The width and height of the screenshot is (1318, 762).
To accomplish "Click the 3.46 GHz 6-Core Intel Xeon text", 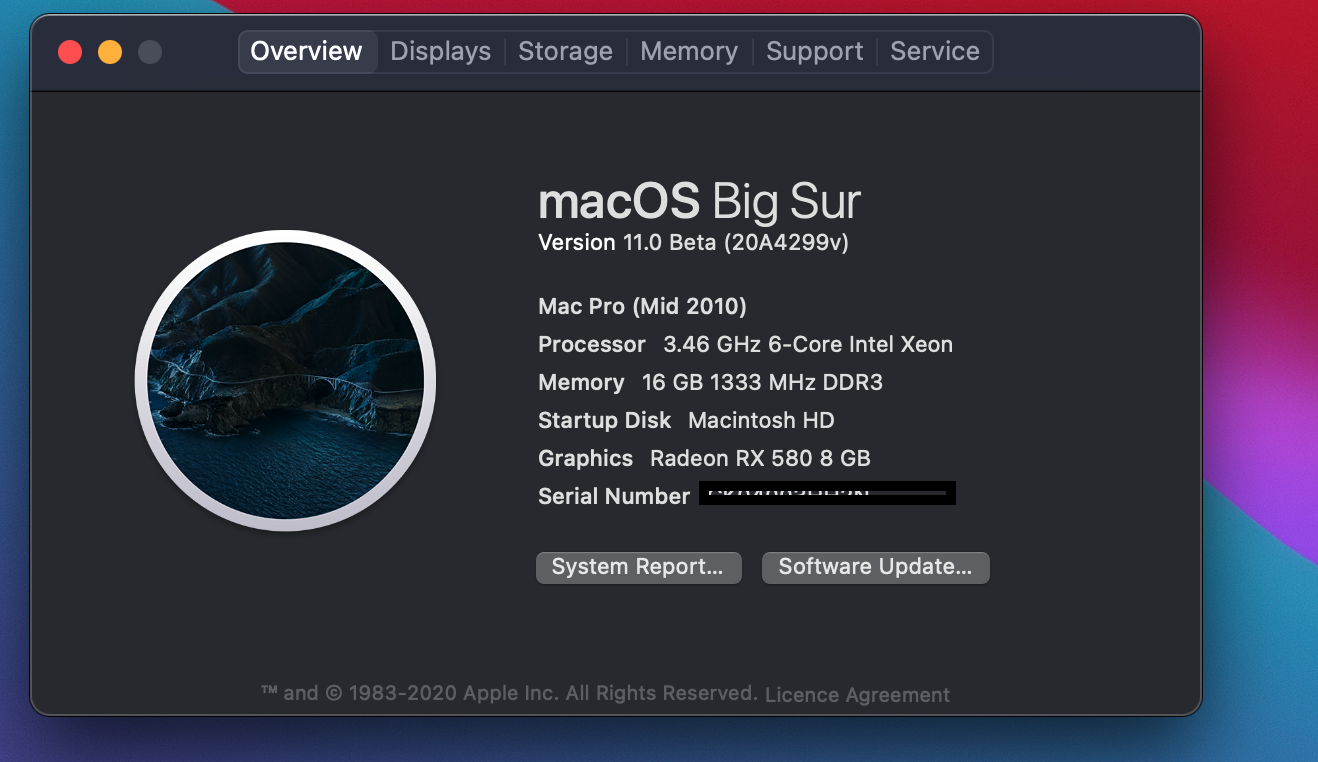I will 808,345.
